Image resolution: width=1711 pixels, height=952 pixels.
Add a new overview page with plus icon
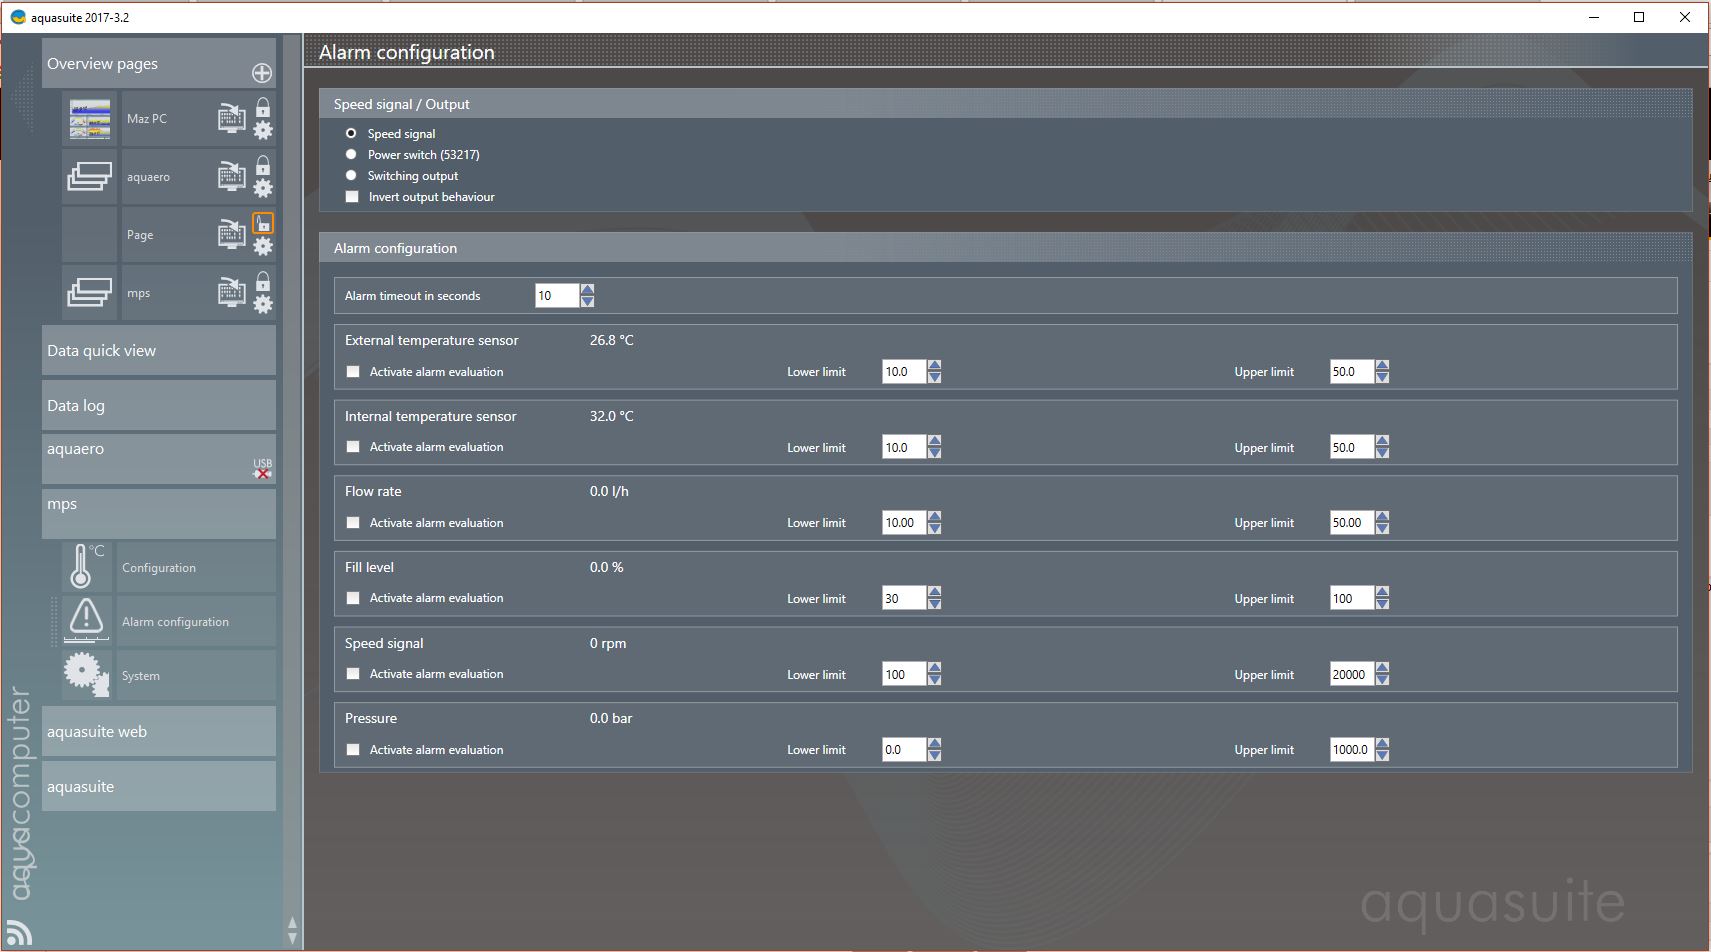[261, 73]
